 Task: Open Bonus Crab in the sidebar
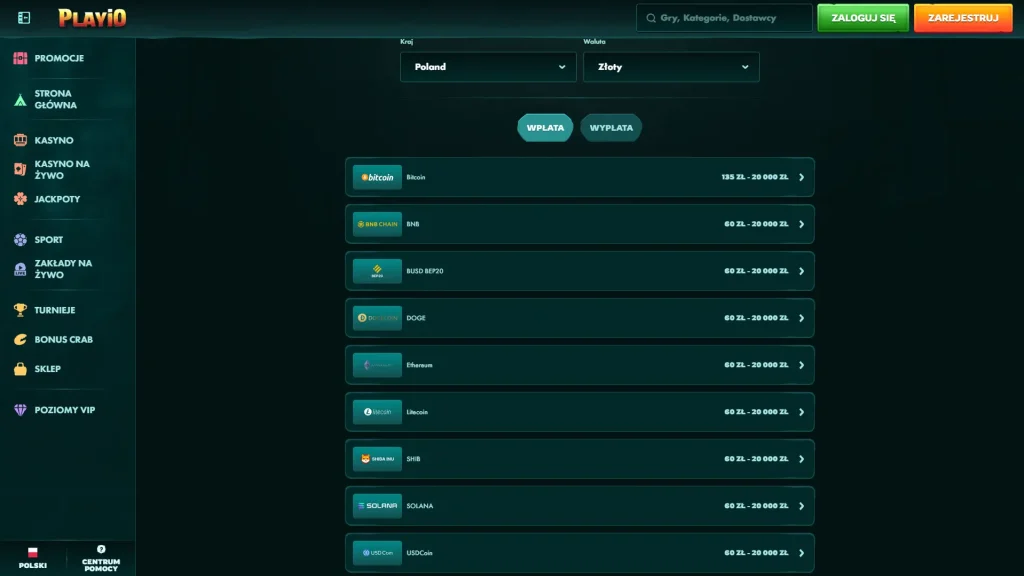pos(63,340)
